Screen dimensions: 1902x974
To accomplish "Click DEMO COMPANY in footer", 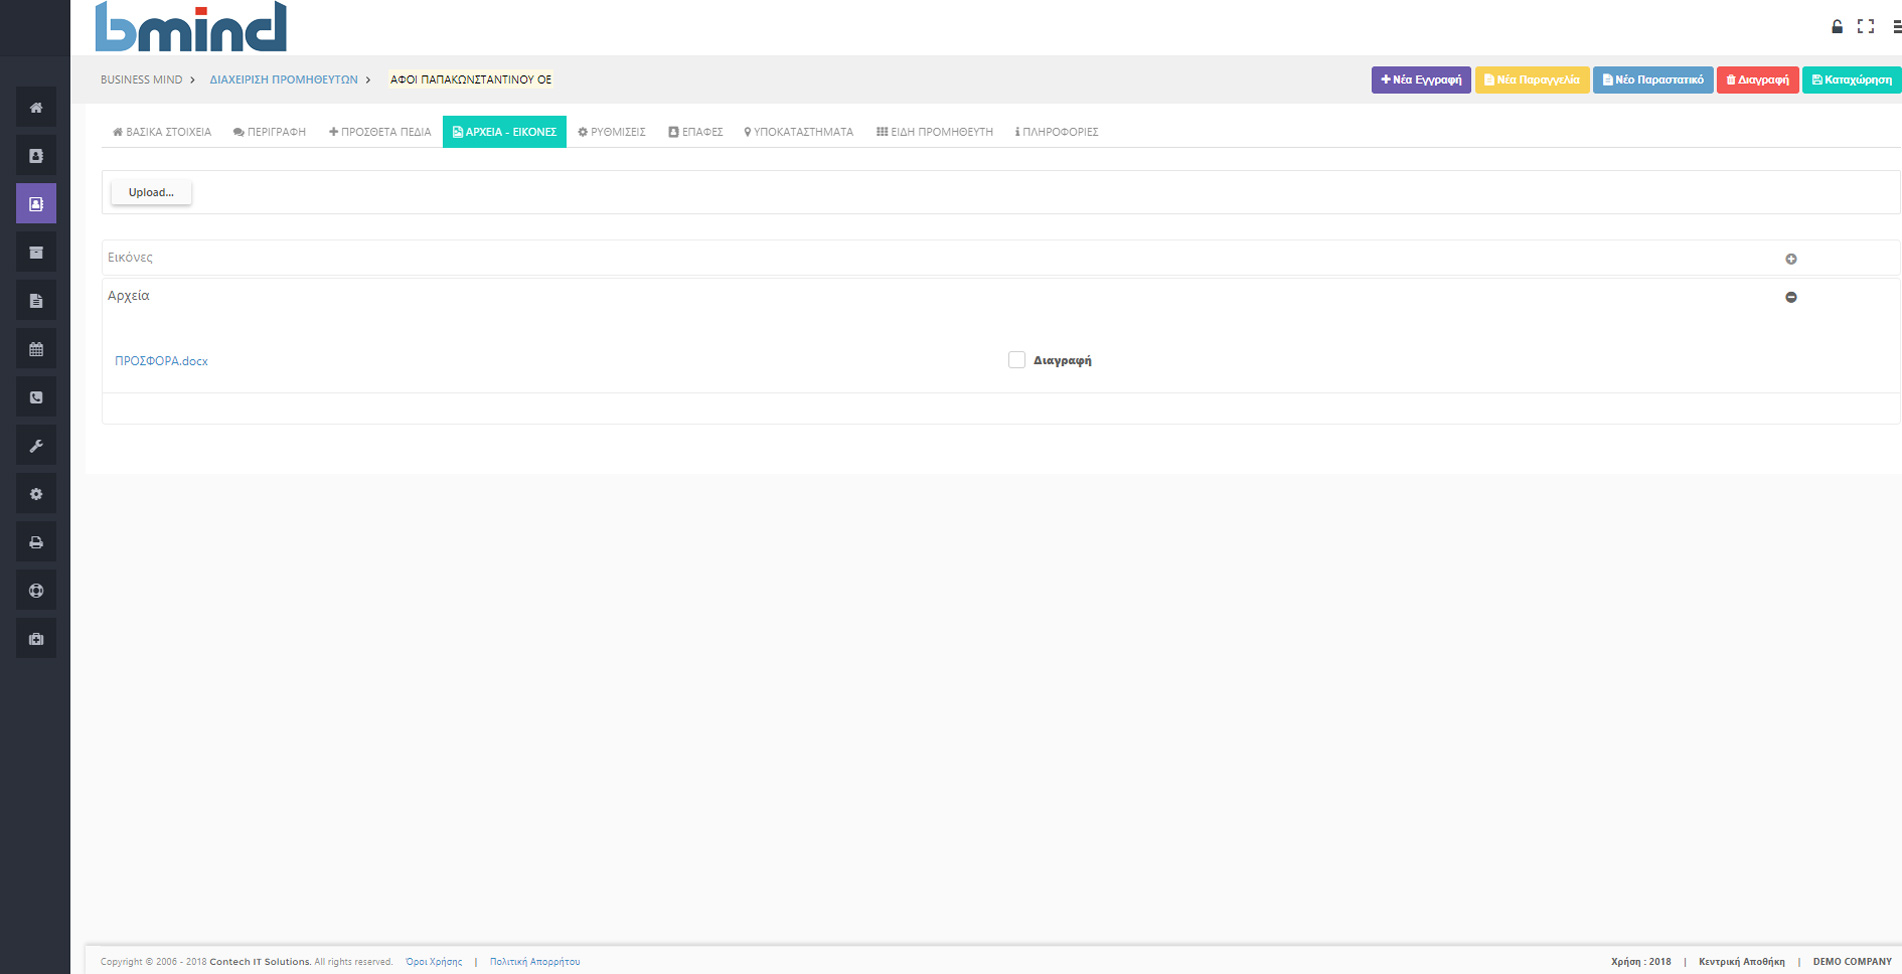I will point(1852,962).
